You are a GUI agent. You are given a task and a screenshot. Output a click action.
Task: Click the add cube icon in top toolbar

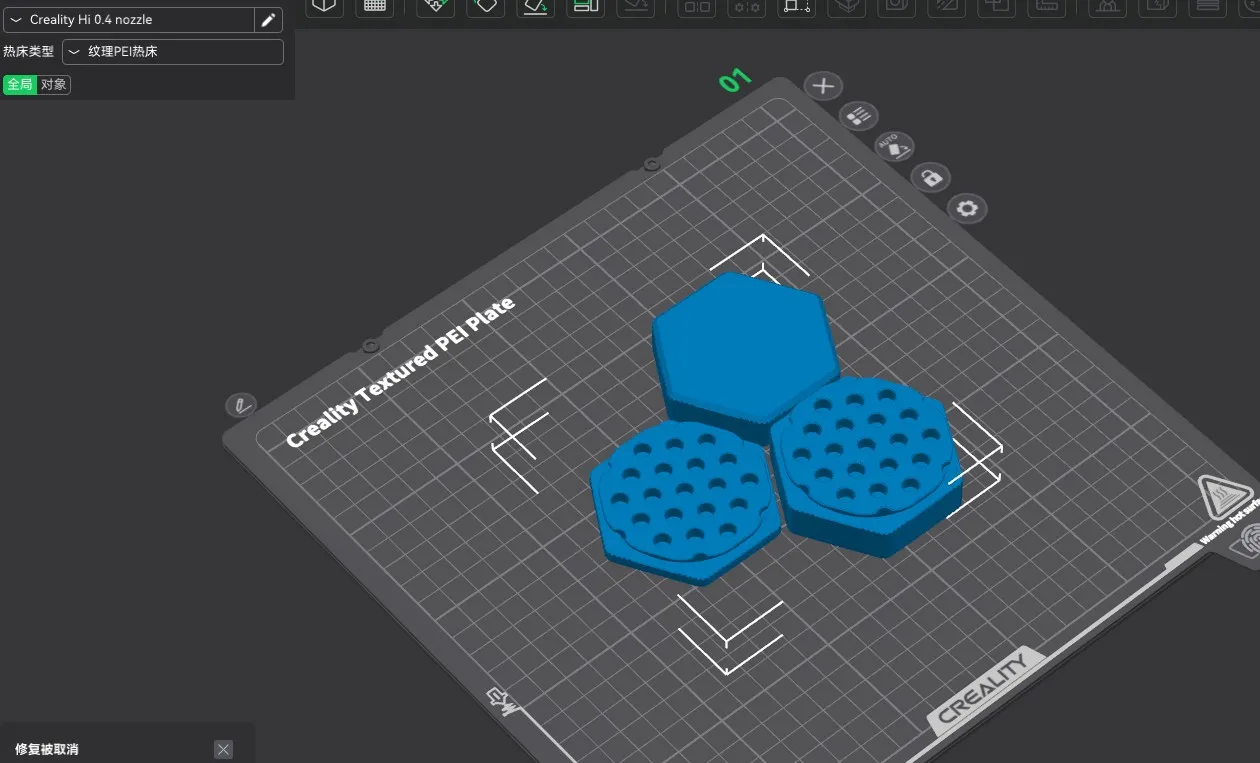[324, 6]
